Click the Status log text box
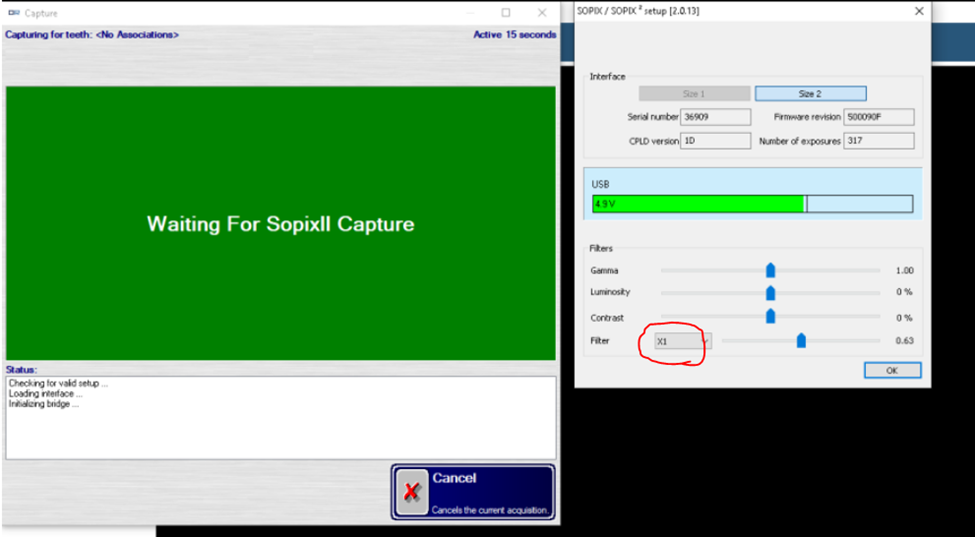Screen dimensions: 975x537 pyautogui.click(x=281, y=418)
